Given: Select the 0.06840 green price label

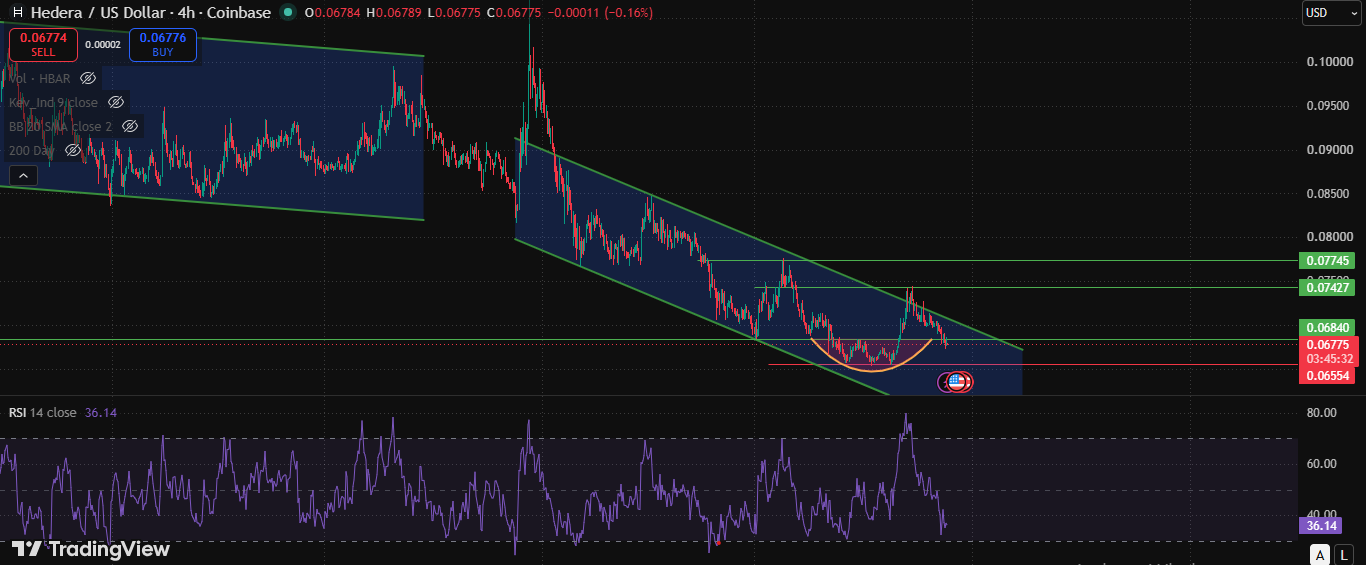Looking at the screenshot, I should point(1327,328).
